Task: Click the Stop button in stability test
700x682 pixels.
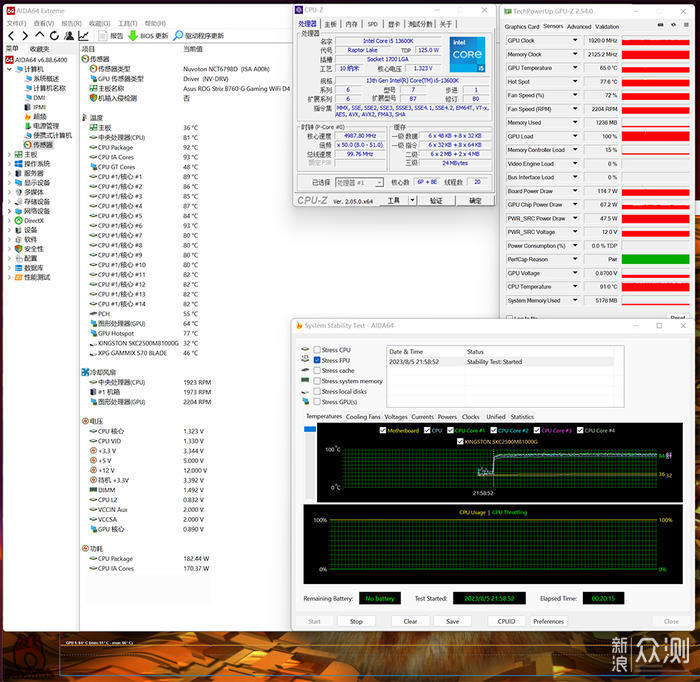Action: coord(356,621)
